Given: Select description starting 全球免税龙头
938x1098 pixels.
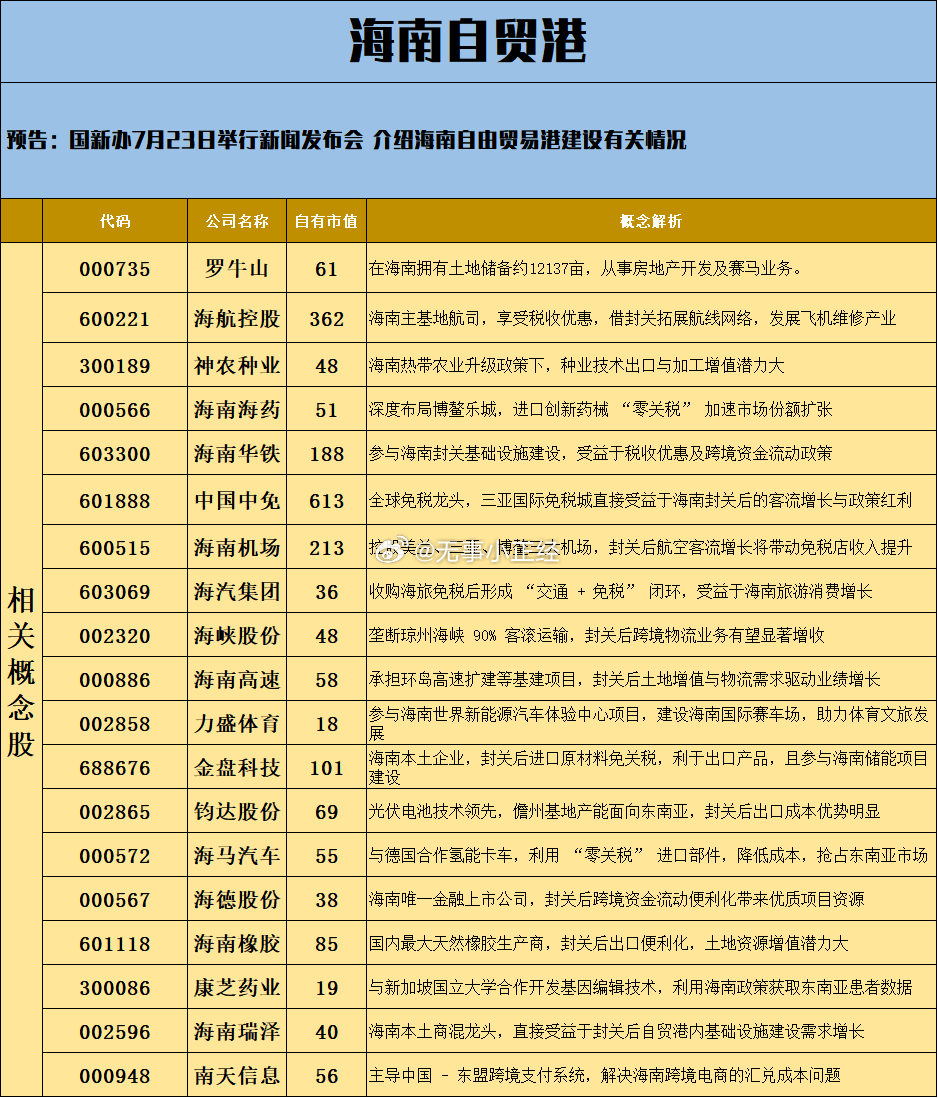Looking at the screenshot, I should click(x=640, y=501).
